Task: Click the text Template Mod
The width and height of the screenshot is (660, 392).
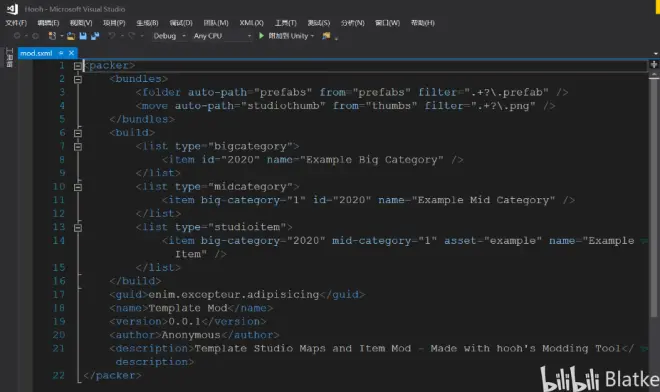Action: tap(188, 308)
